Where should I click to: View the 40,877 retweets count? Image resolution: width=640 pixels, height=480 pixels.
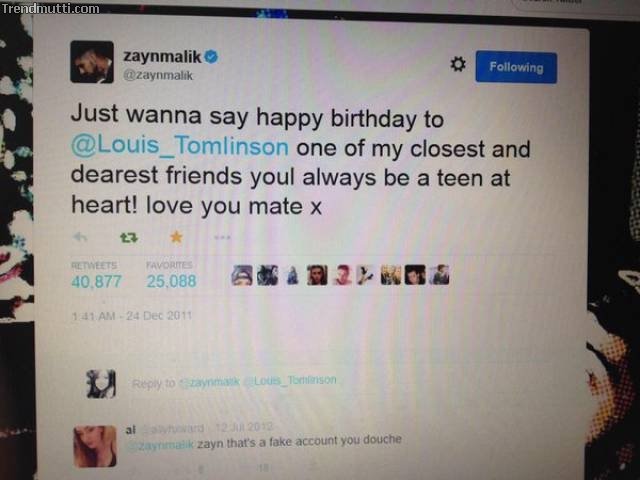[x=96, y=281]
